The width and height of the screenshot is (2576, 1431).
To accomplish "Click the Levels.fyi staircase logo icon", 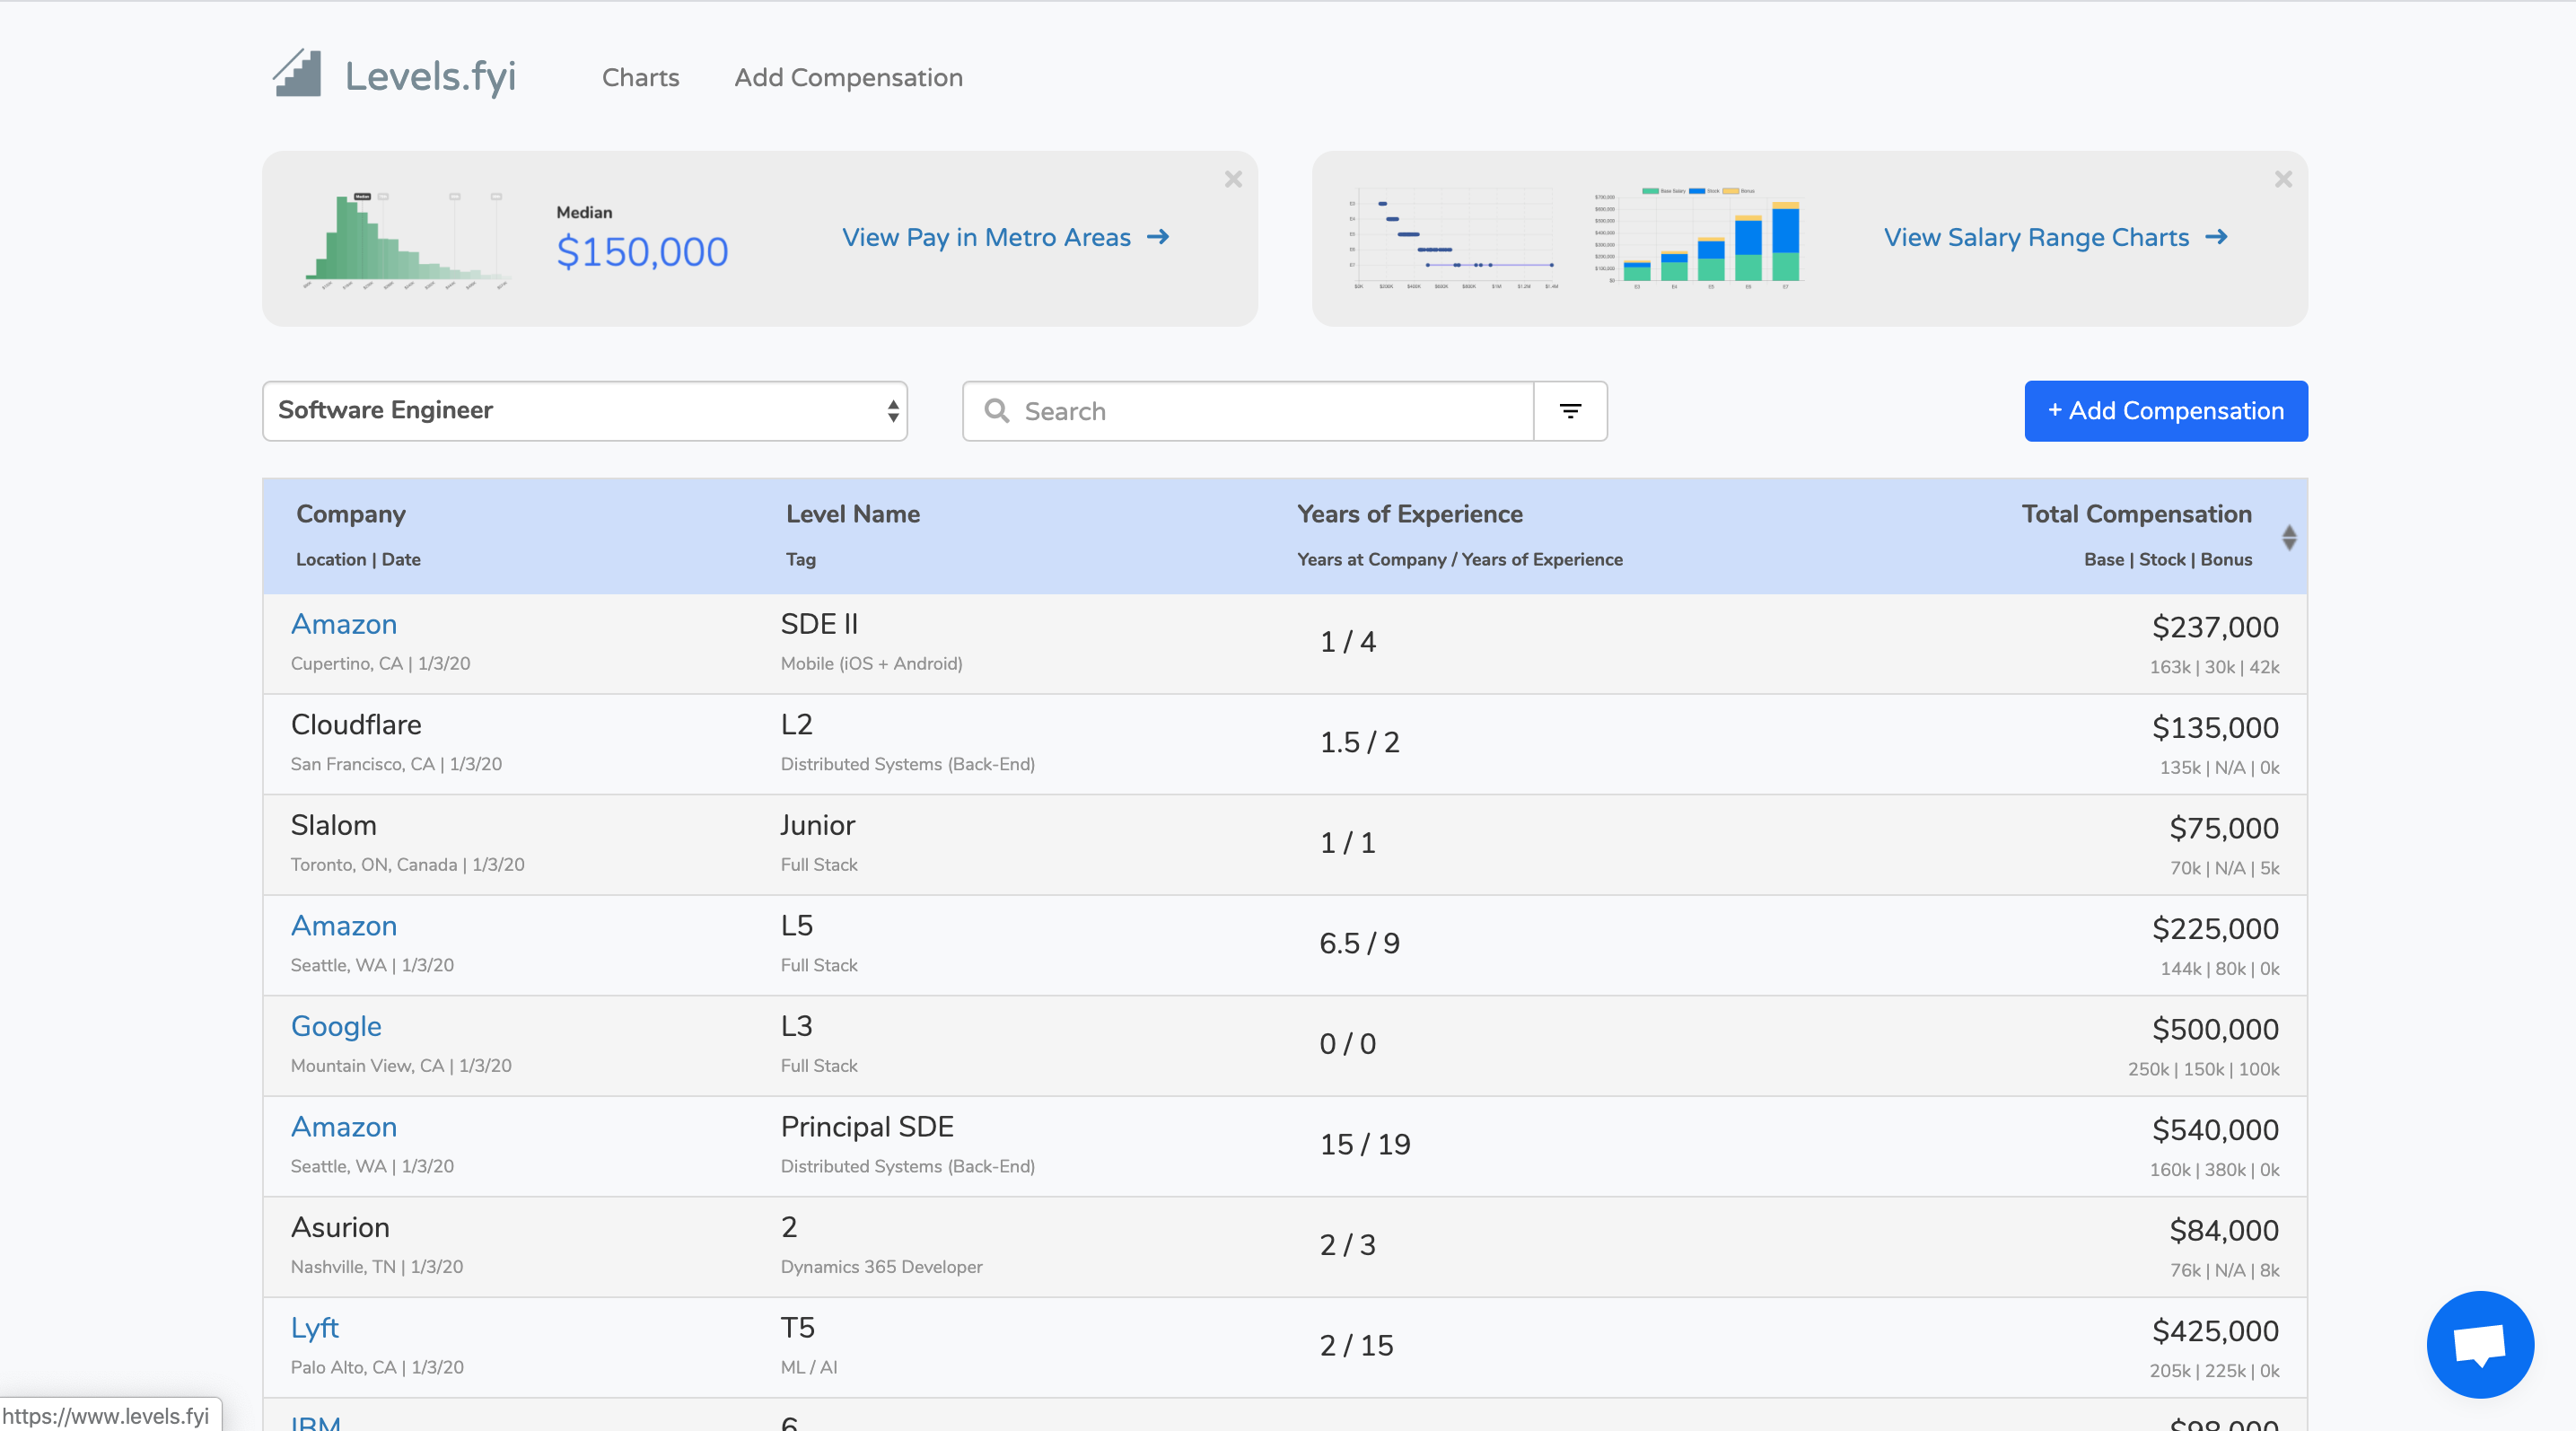I will [x=297, y=74].
